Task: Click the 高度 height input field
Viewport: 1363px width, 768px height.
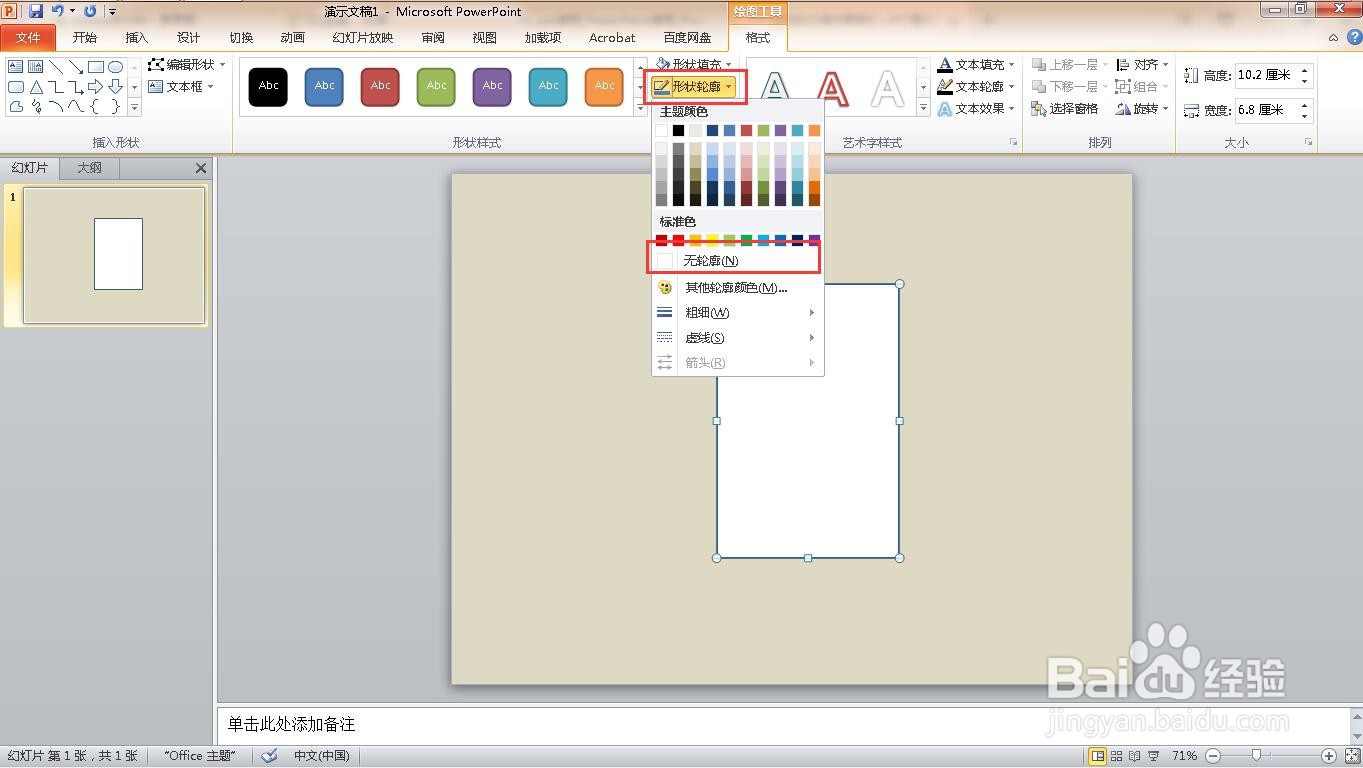Action: 1266,75
